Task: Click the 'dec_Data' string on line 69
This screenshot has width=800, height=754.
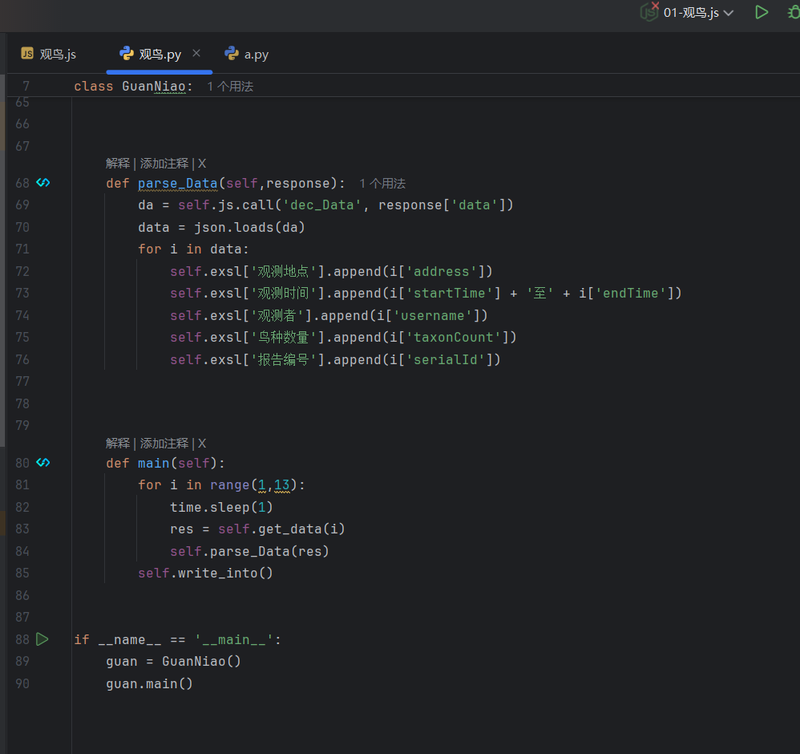Action: click(x=322, y=205)
